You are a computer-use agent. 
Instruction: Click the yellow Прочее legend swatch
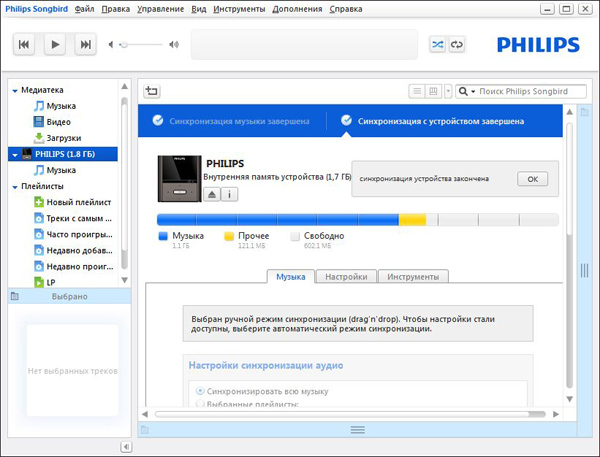[x=229, y=236]
